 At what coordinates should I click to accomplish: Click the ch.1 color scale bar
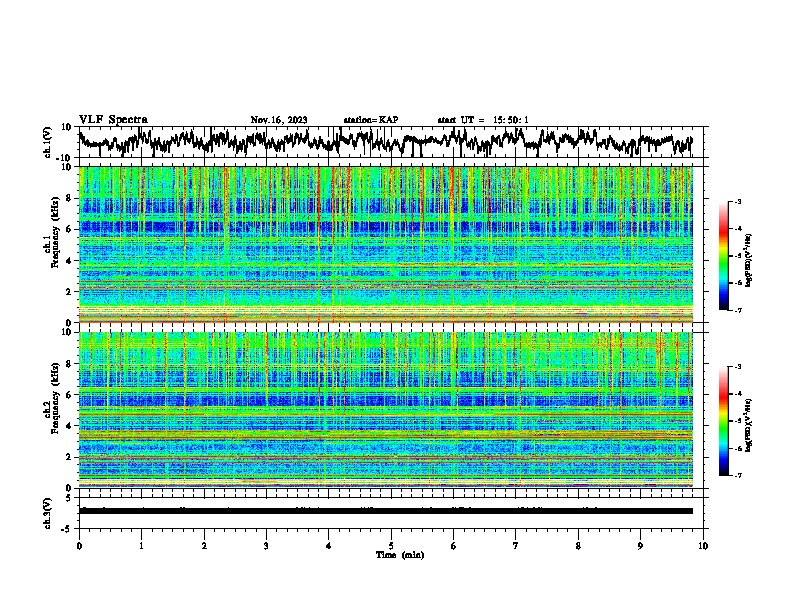tap(723, 256)
